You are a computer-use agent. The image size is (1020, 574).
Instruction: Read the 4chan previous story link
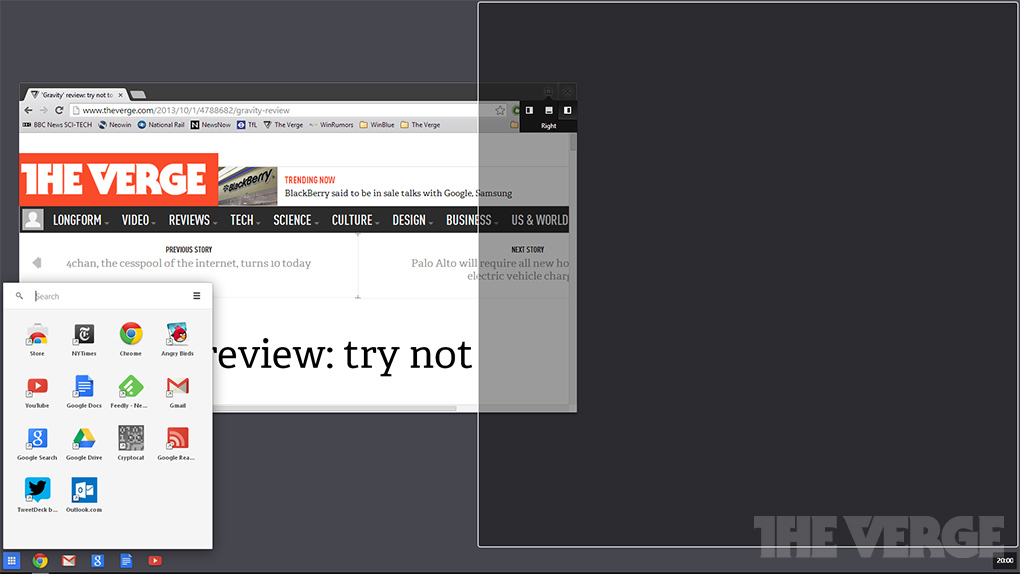[x=189, y=264]
